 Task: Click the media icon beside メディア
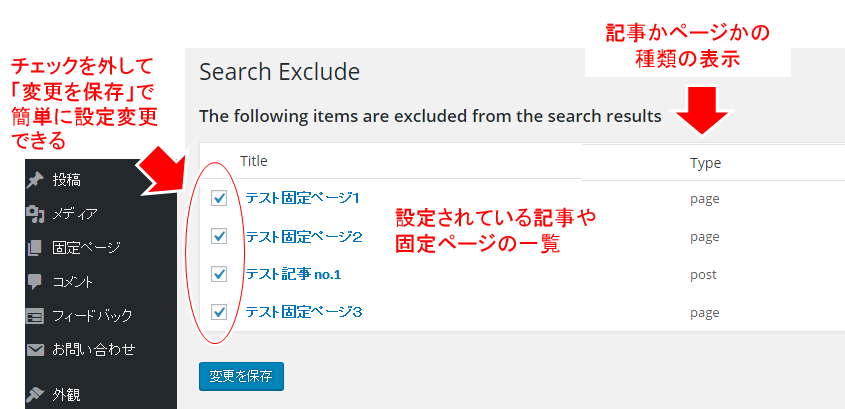coord(35,214)
